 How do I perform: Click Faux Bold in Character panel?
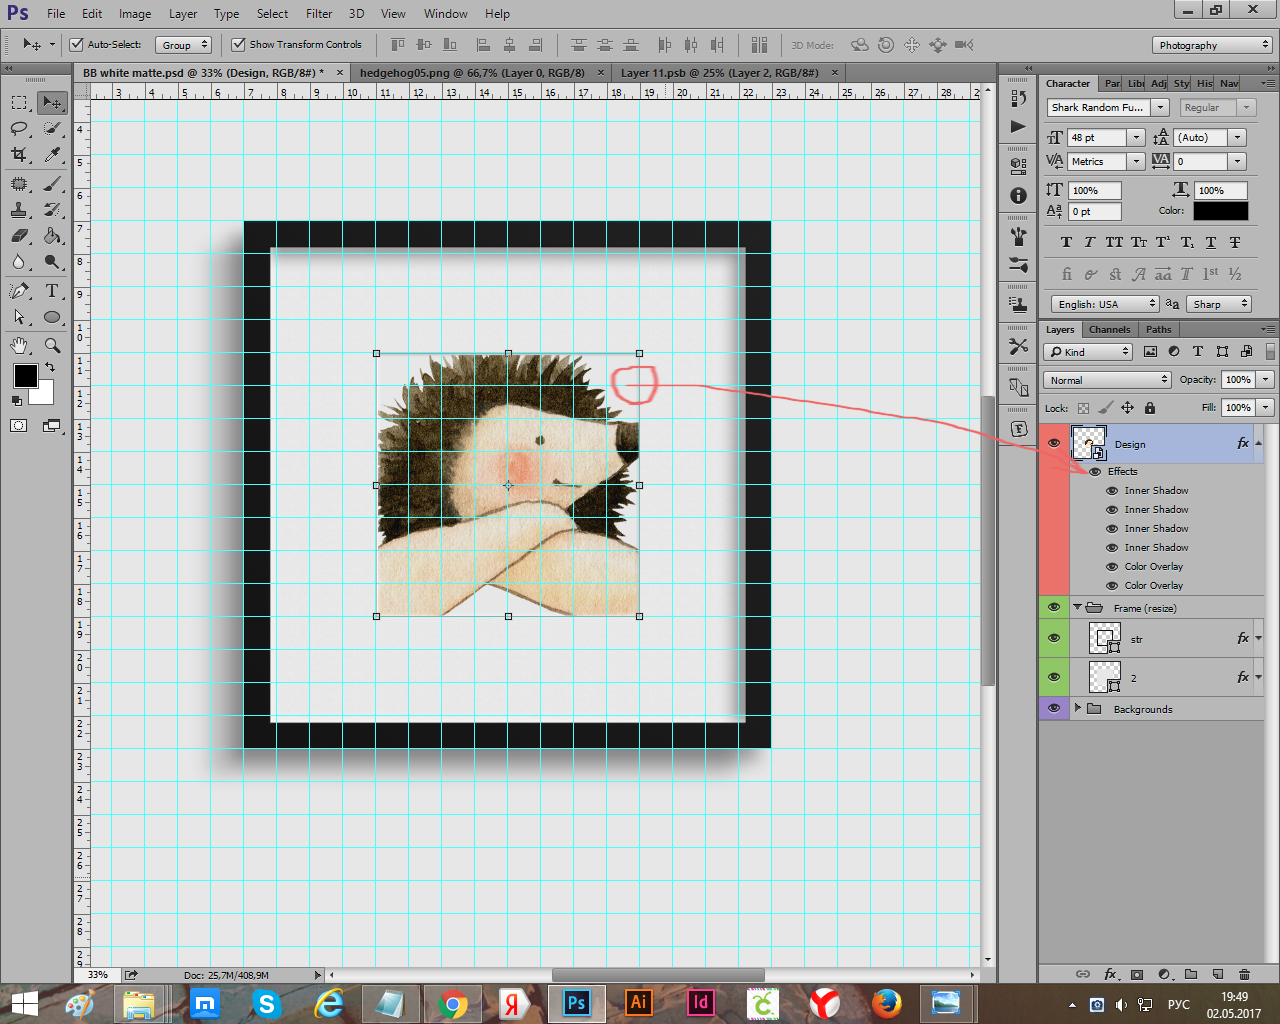(x=1066, y=242)
